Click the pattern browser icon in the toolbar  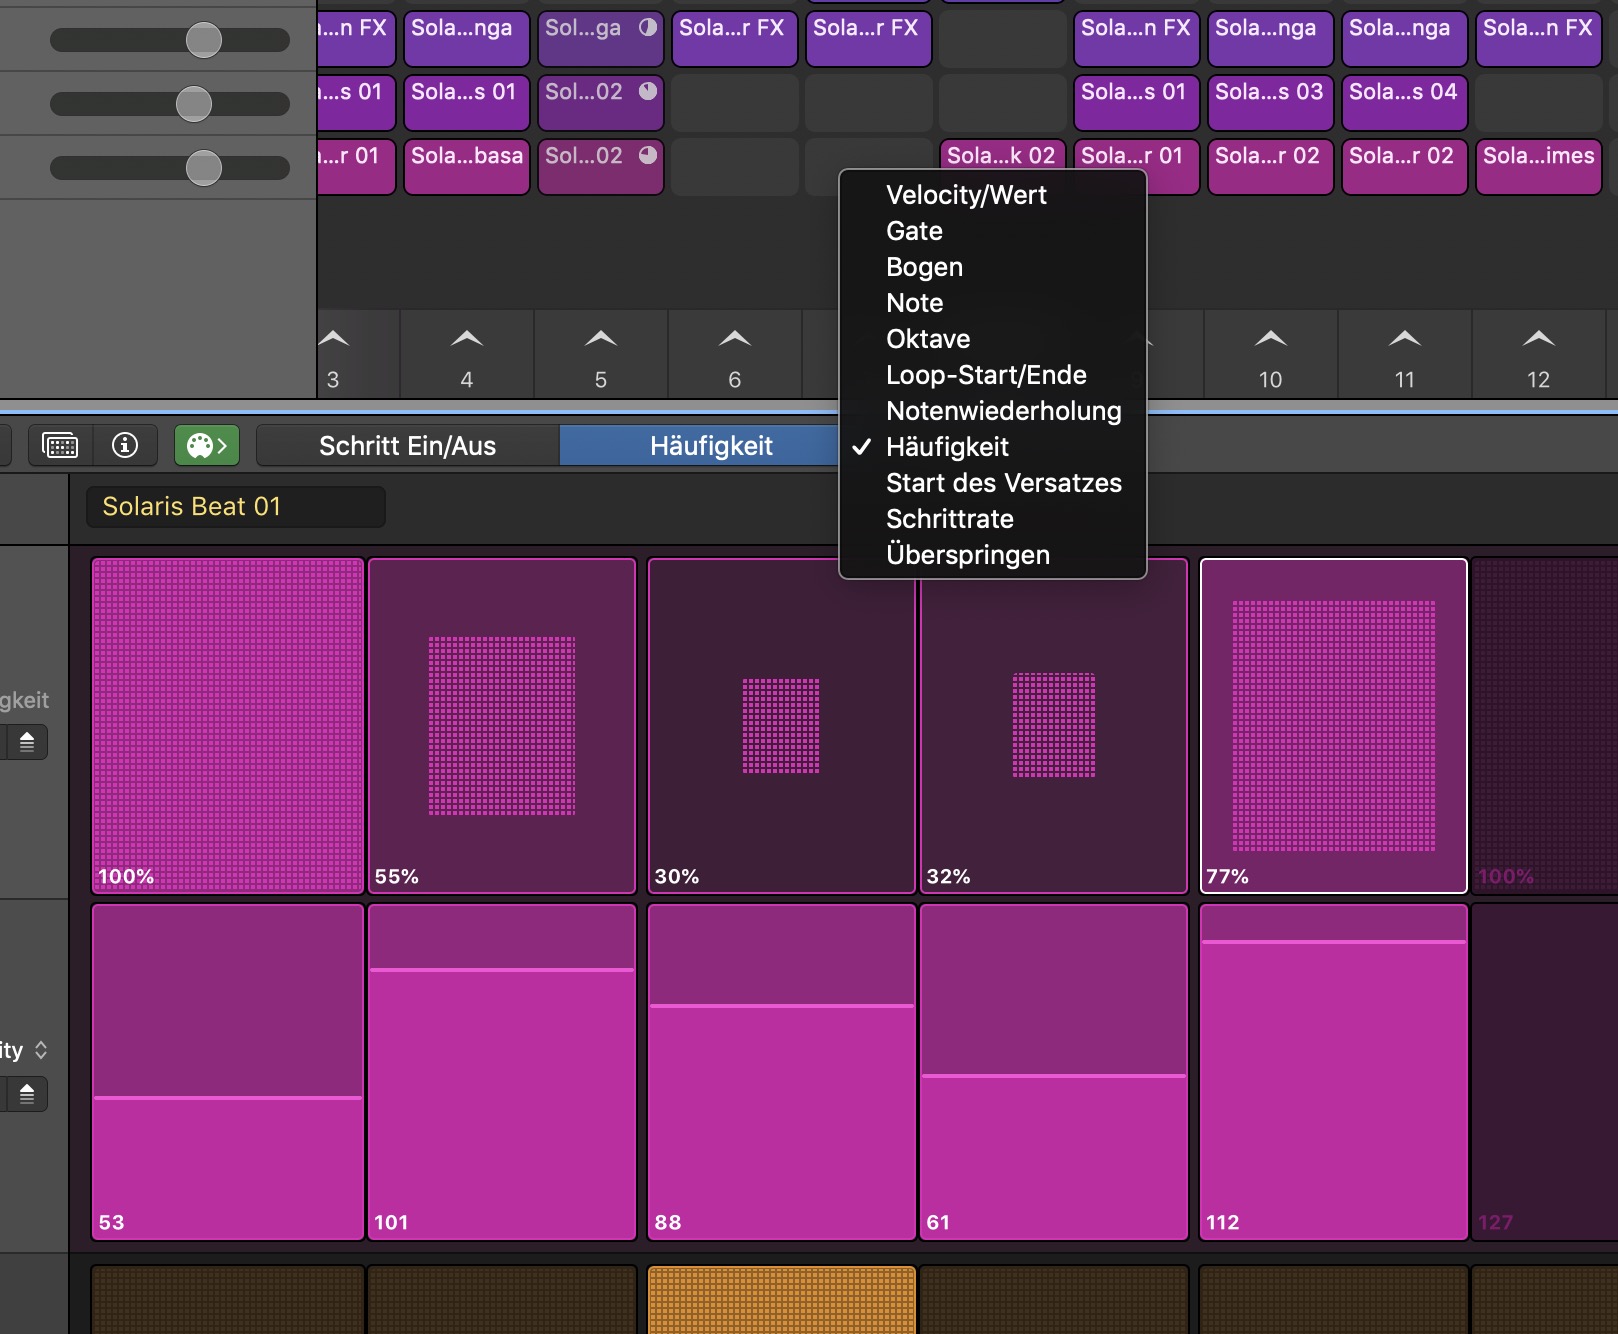pyautogui.click(x=60, y=445)
